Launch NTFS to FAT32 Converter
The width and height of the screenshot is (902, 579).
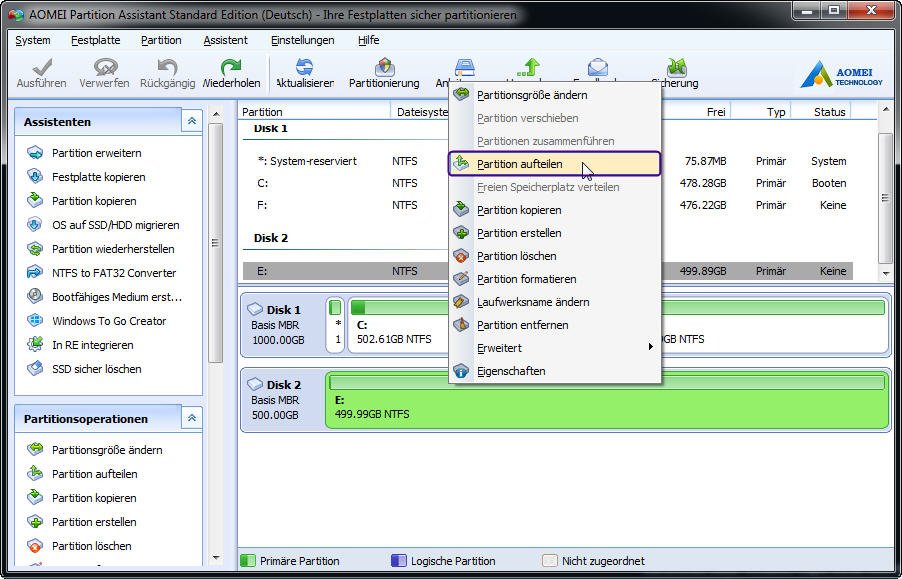click(x=101, y=273)
